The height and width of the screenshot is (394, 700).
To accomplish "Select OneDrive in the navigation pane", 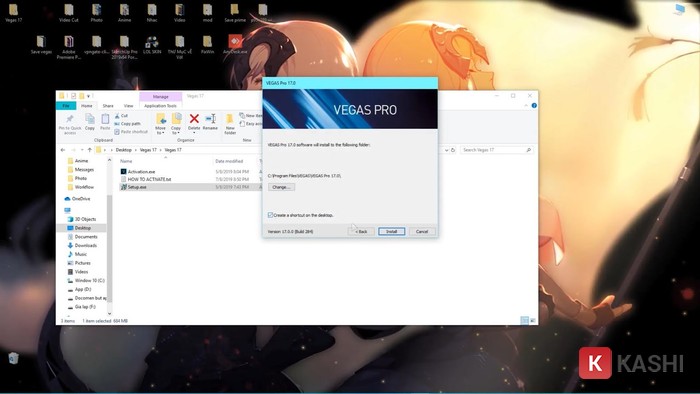I will [81, 199].
